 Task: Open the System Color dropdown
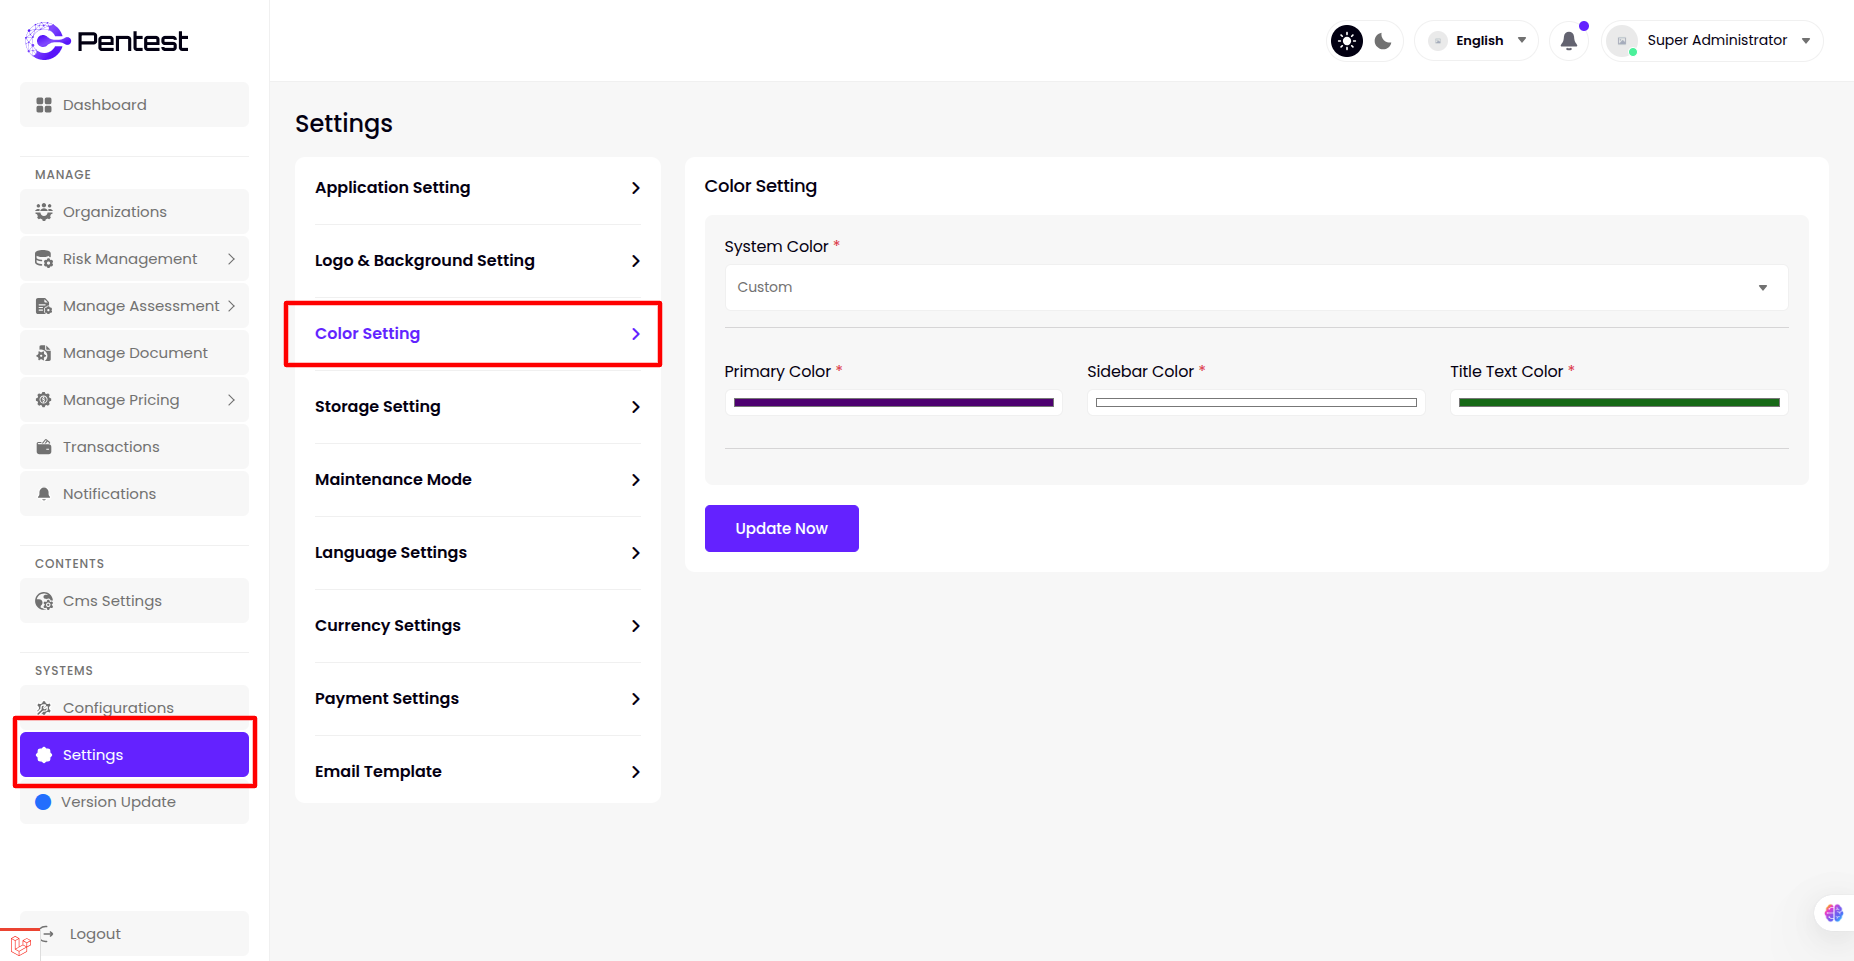pos(1256,288)
